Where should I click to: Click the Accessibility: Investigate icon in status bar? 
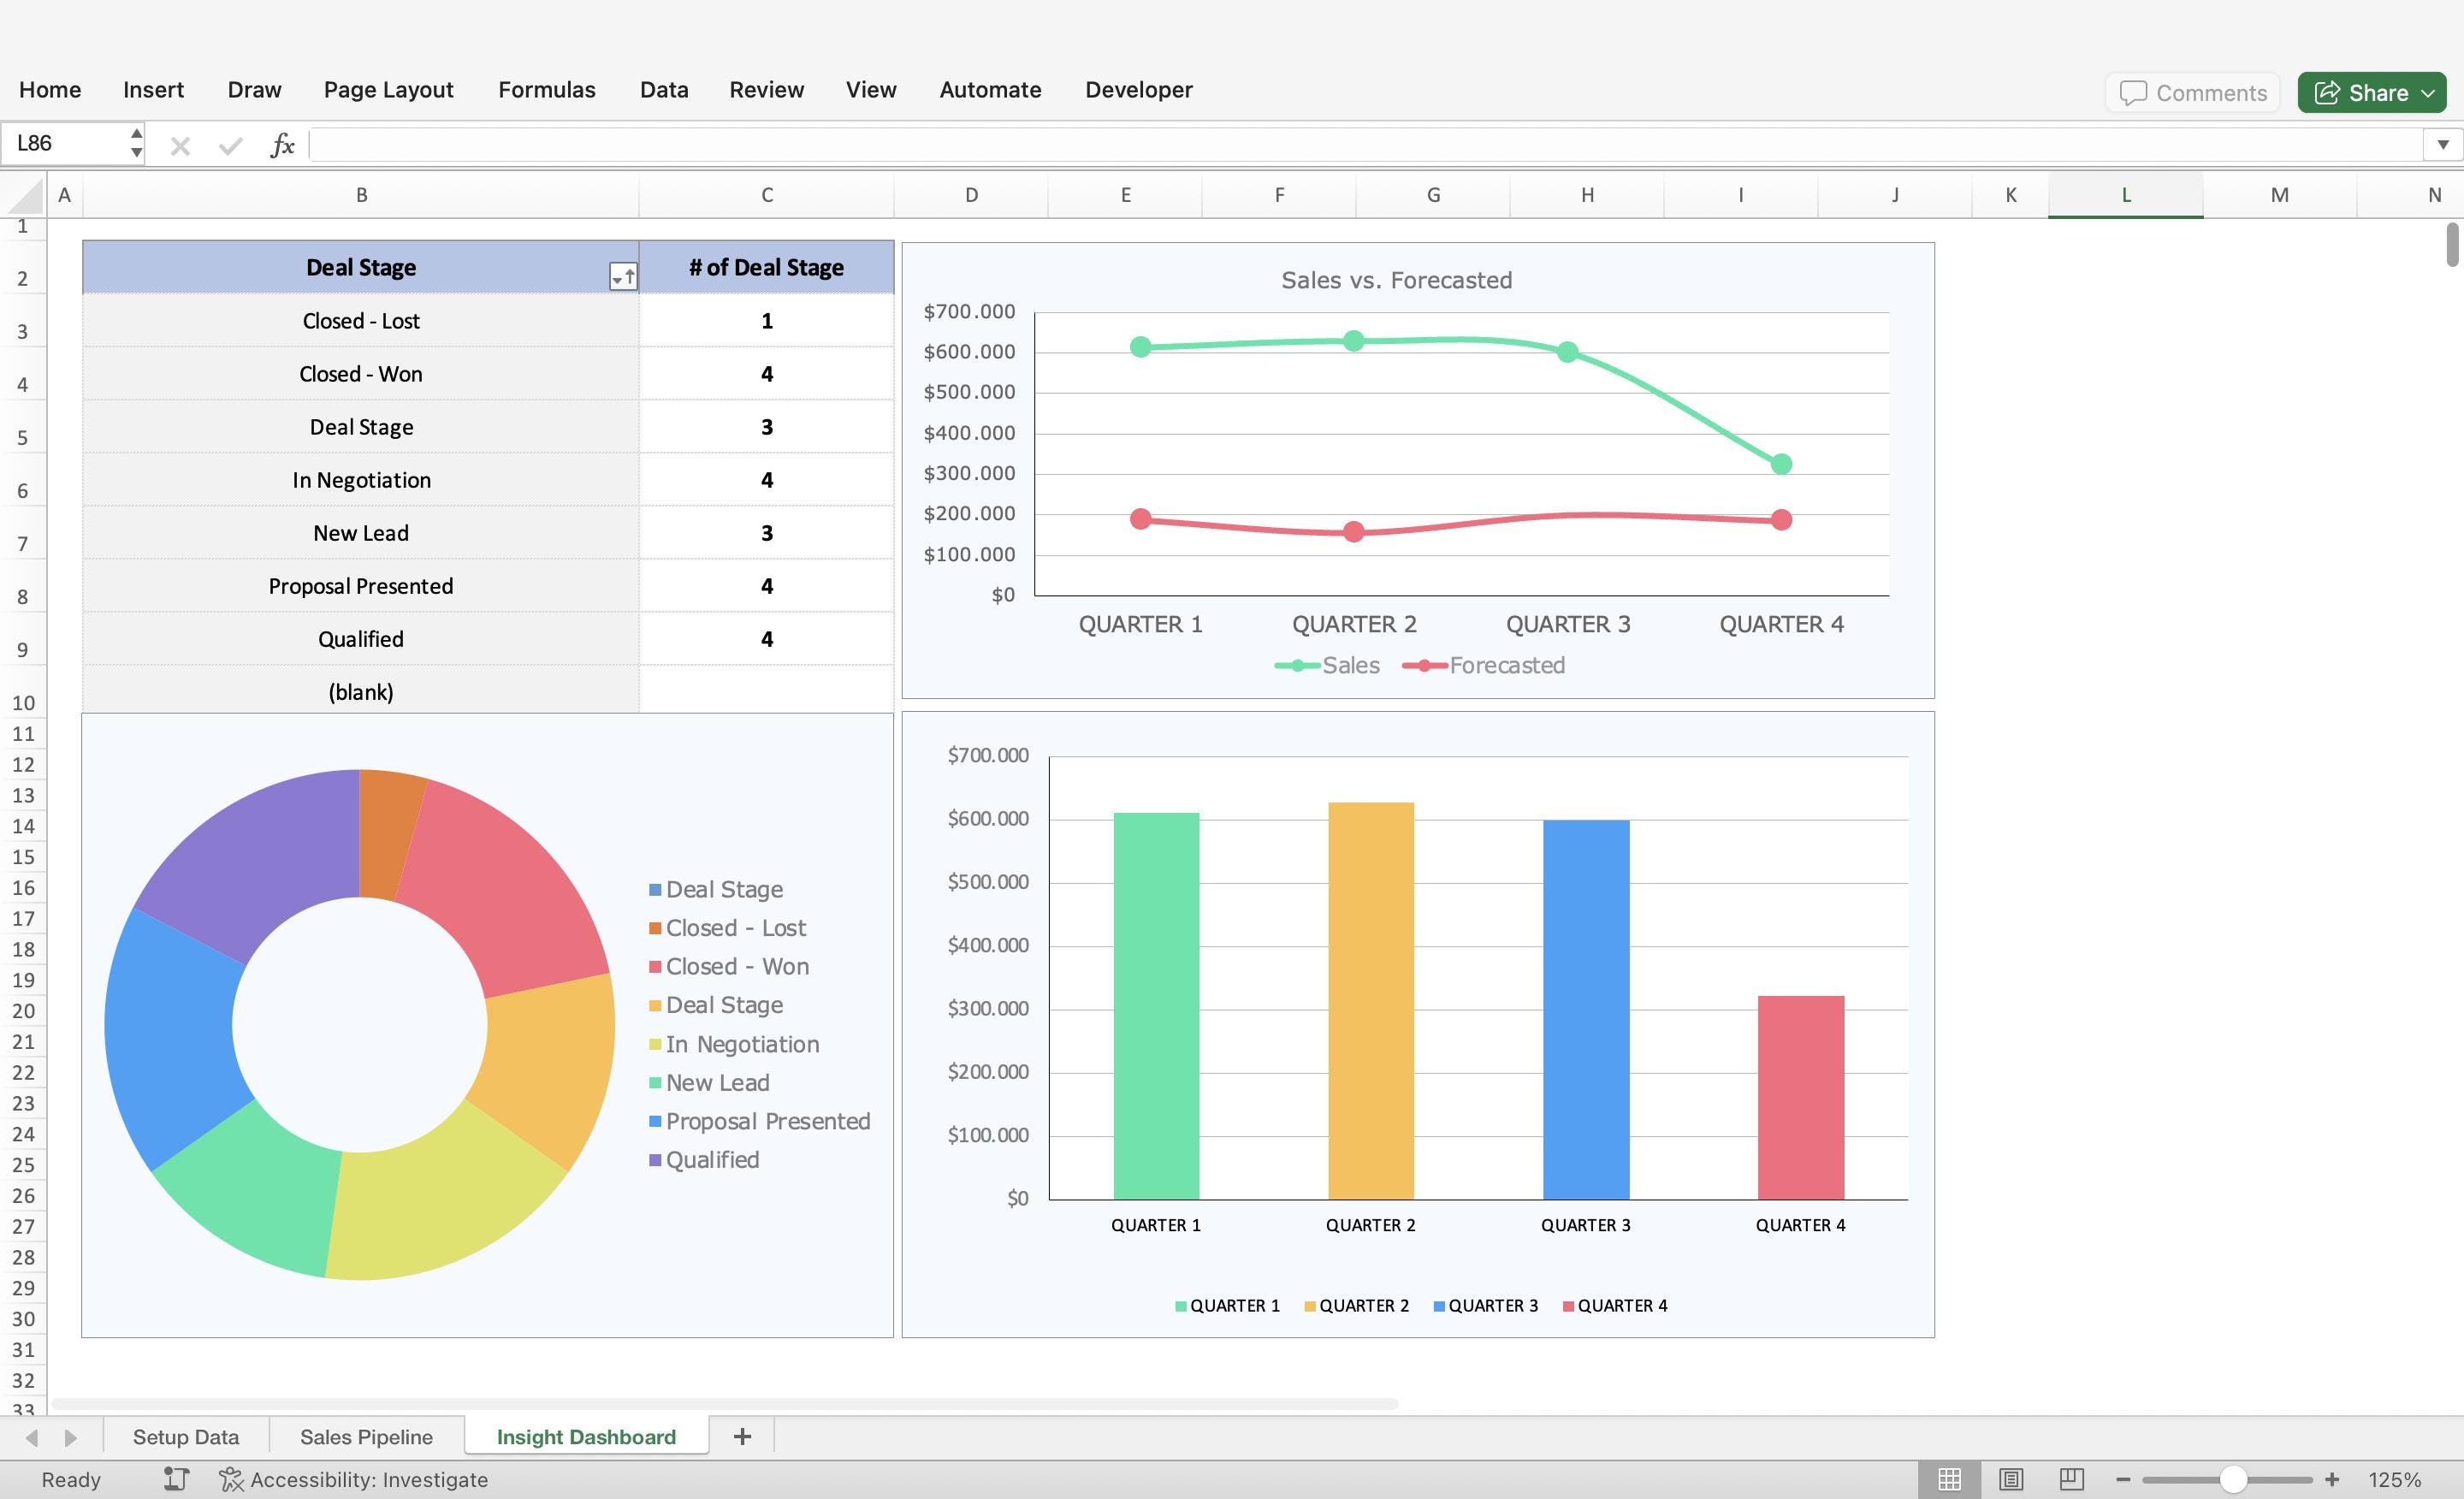pyautogui.click(x=230, y=1479)
